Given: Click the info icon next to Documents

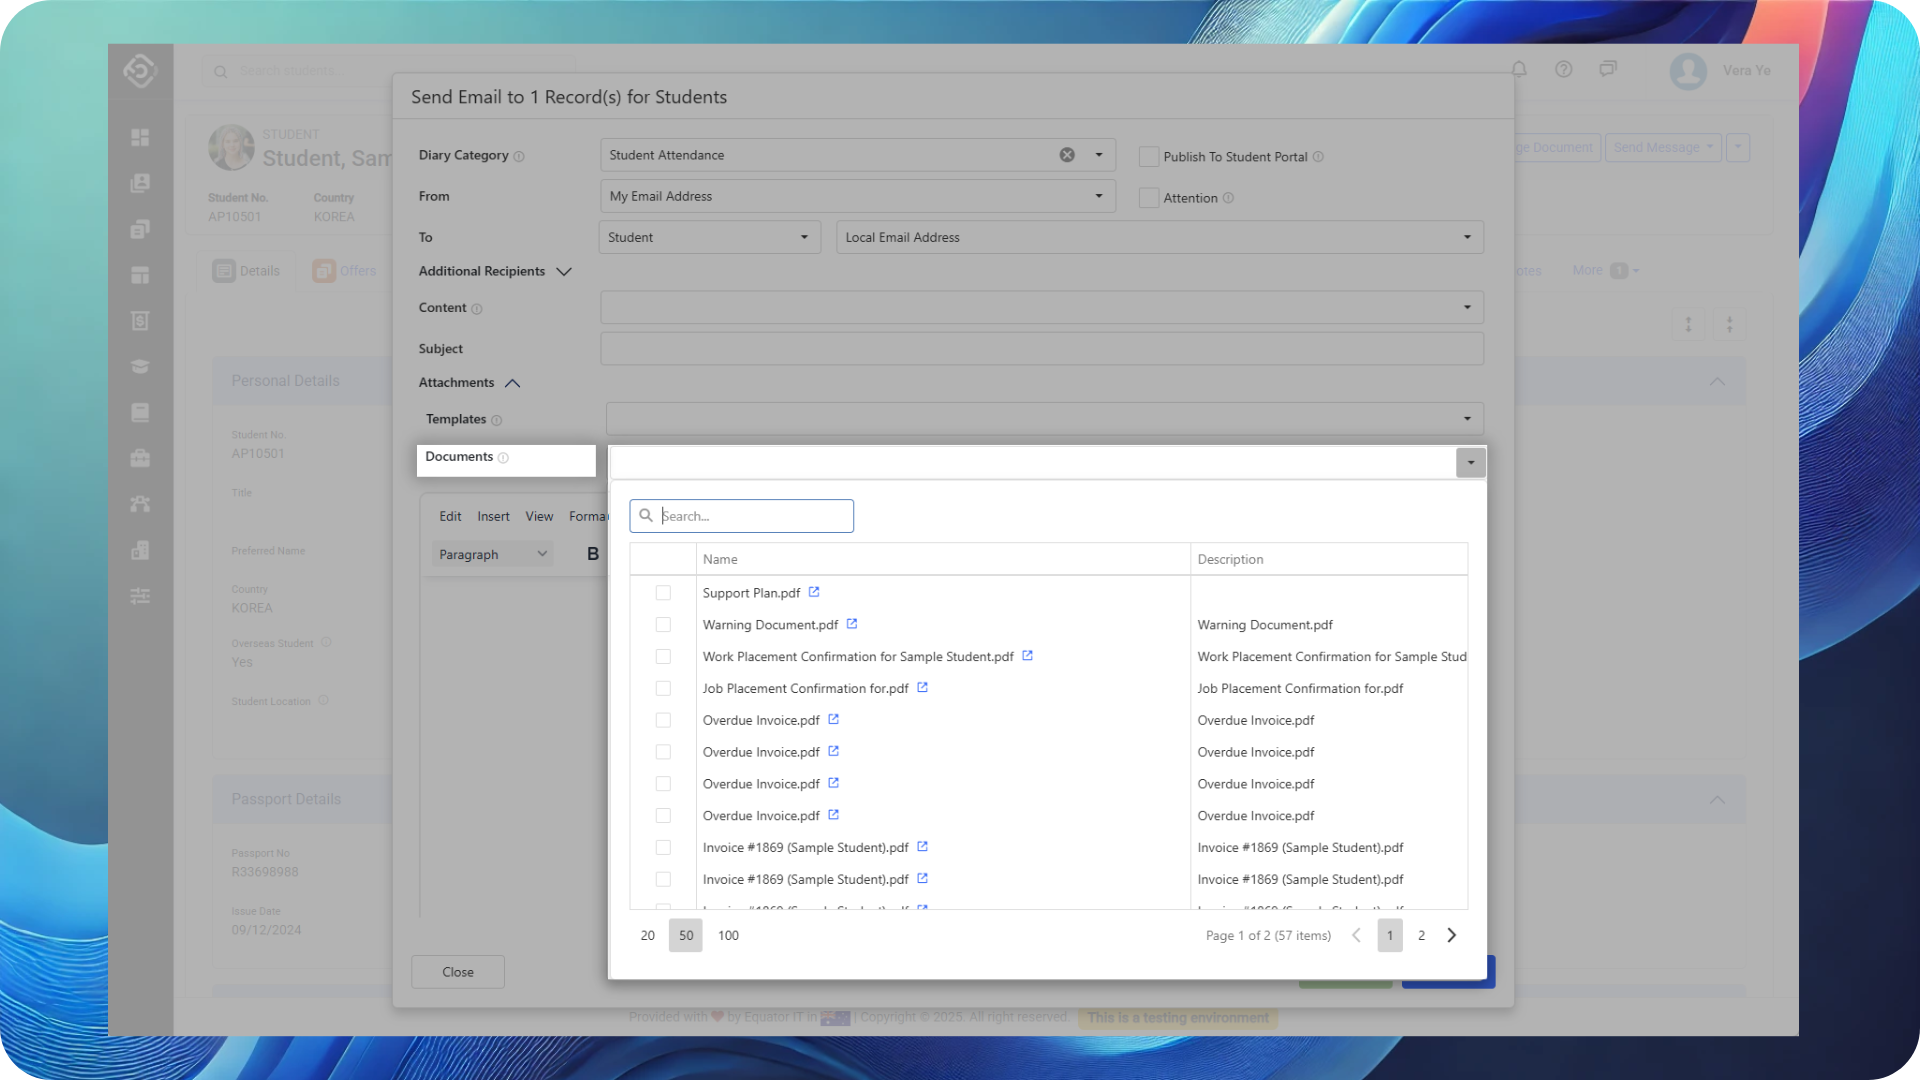Looking at the screenshot, I should coord(503,458).
